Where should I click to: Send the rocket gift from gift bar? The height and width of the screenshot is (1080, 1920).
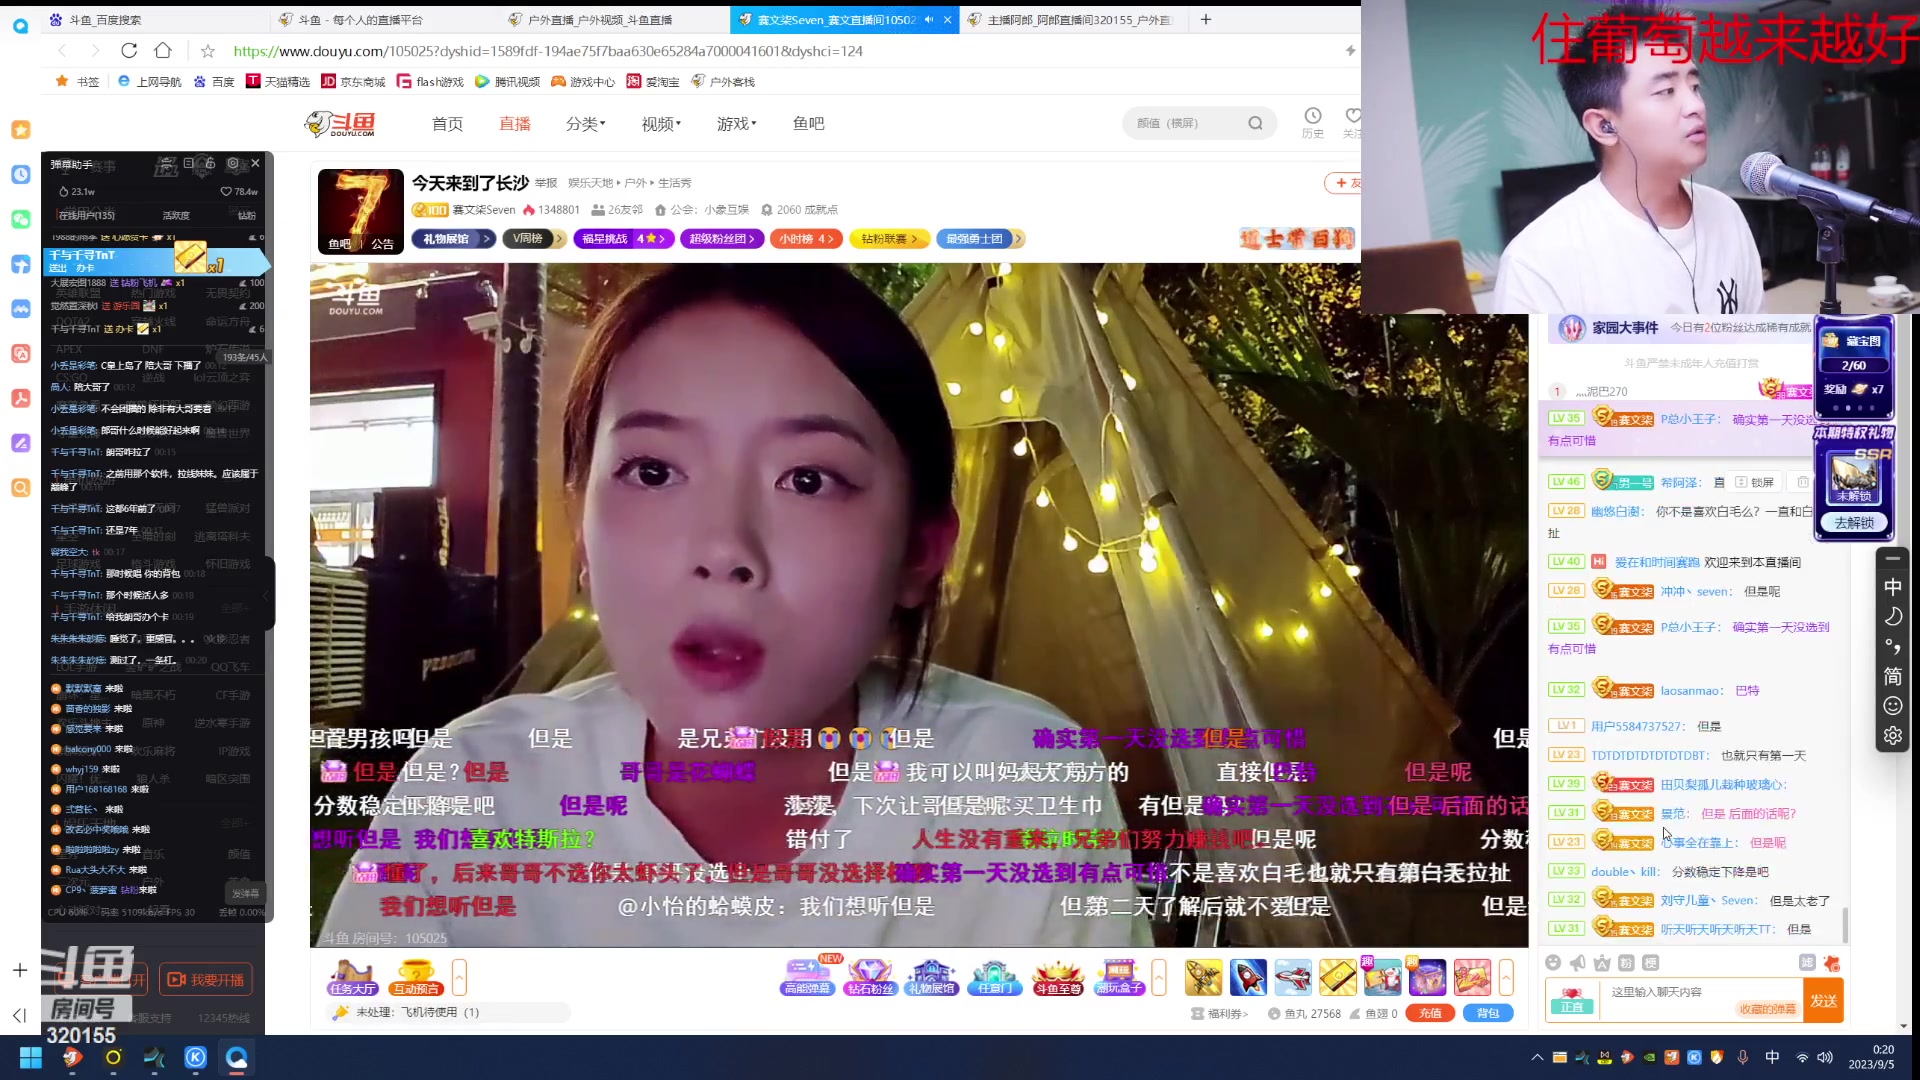click(x=1248, y=977)
